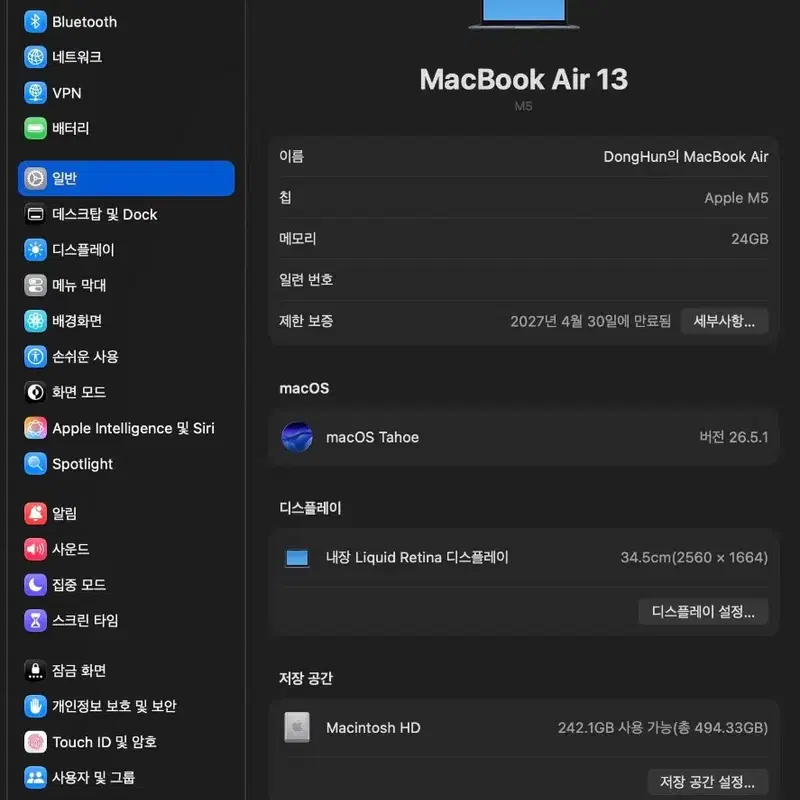Open the 잠금 화면 label in the sidebar

click(79, 670)
